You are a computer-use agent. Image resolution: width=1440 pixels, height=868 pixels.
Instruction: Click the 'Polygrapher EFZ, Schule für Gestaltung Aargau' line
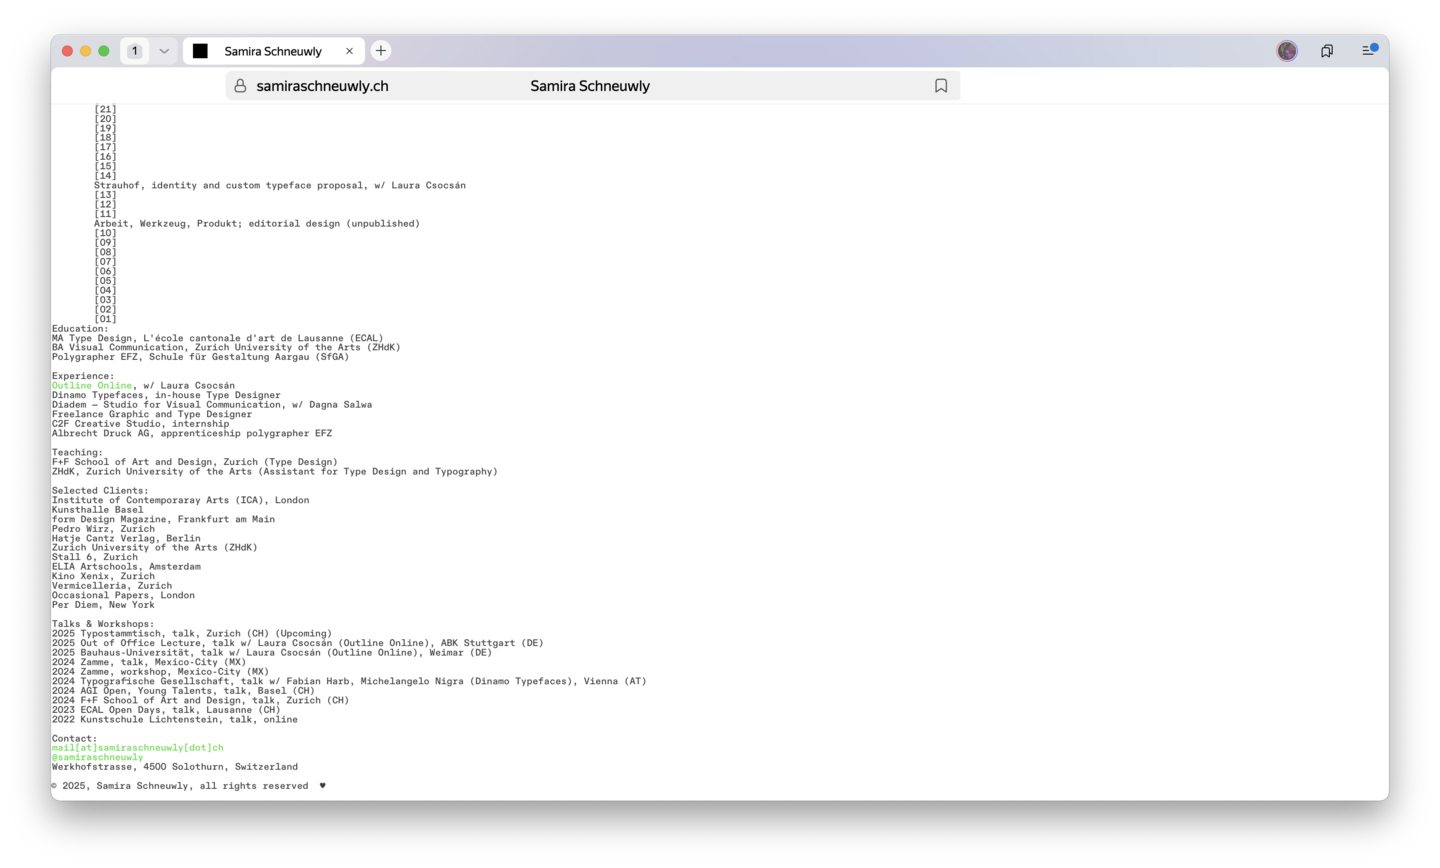[x=201, y=357]
